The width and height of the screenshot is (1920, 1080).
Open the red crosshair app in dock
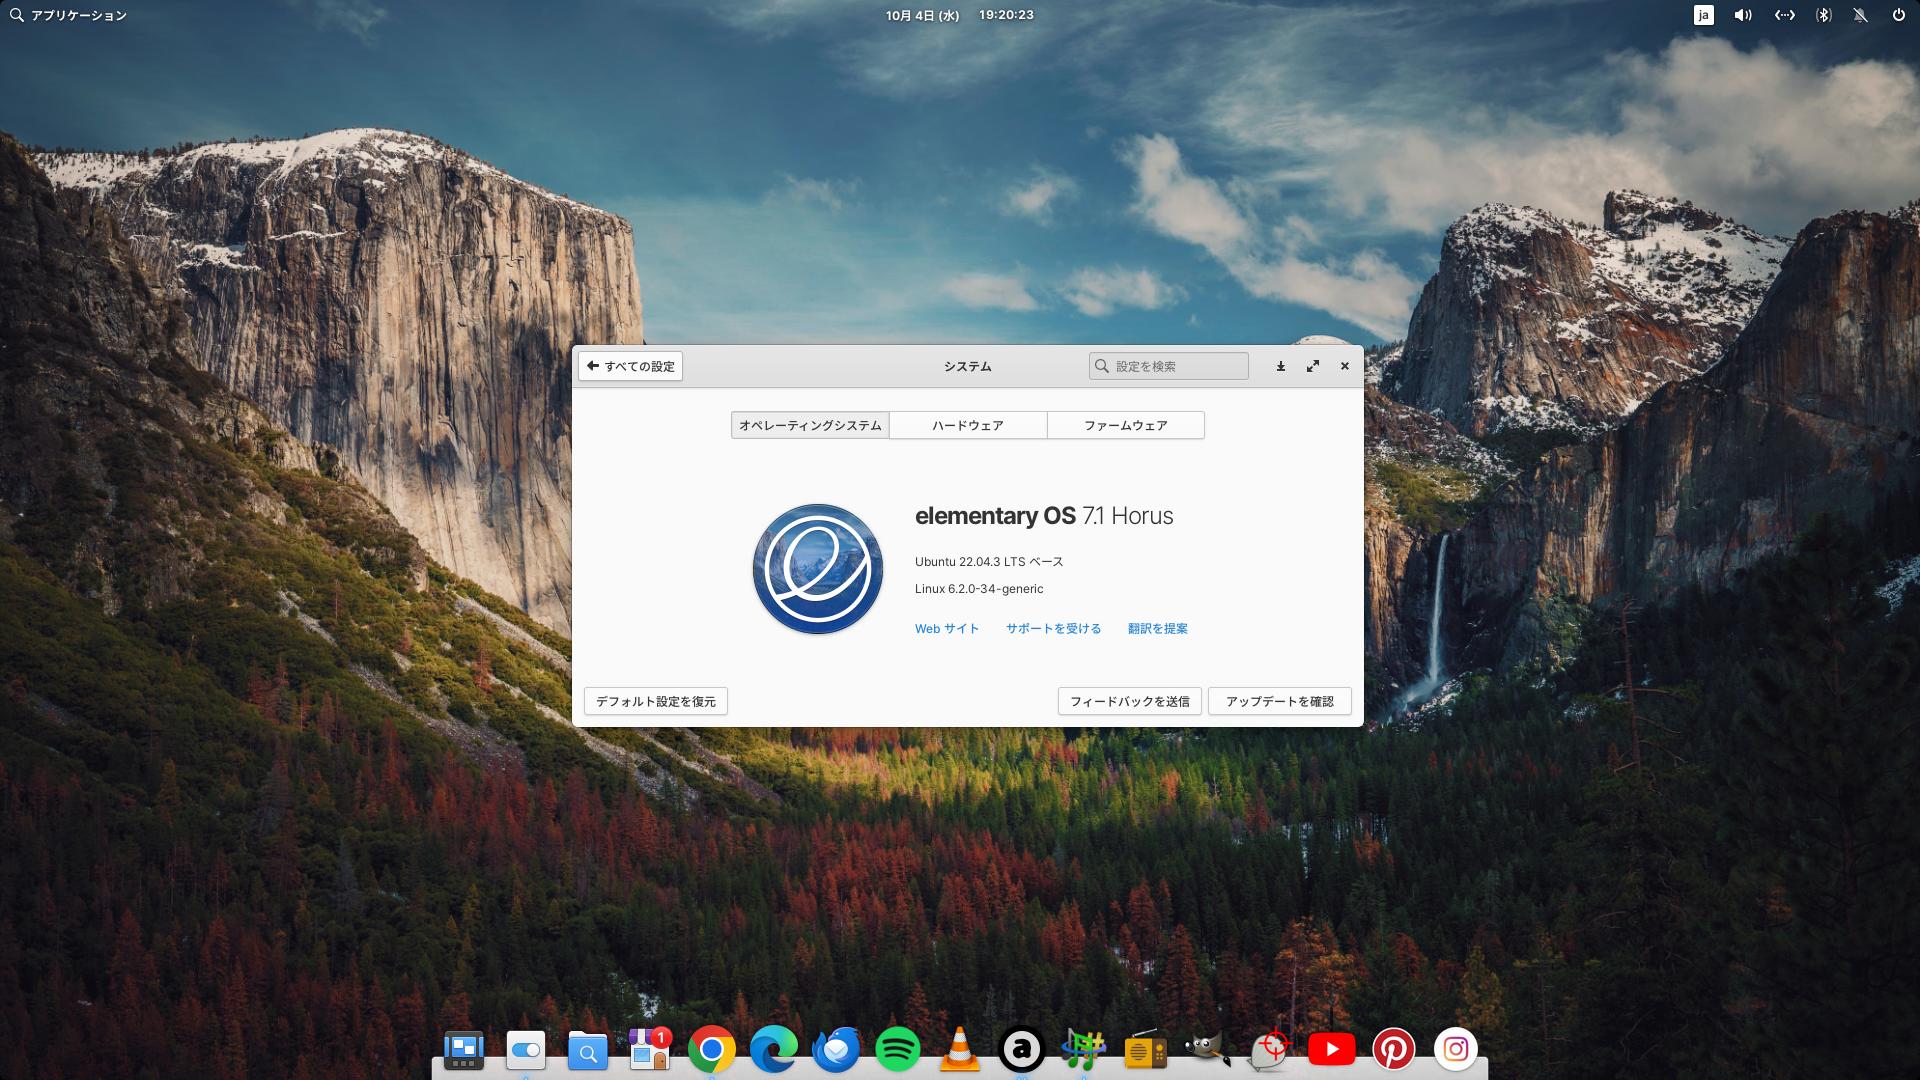click(x=1270, y=1049)
